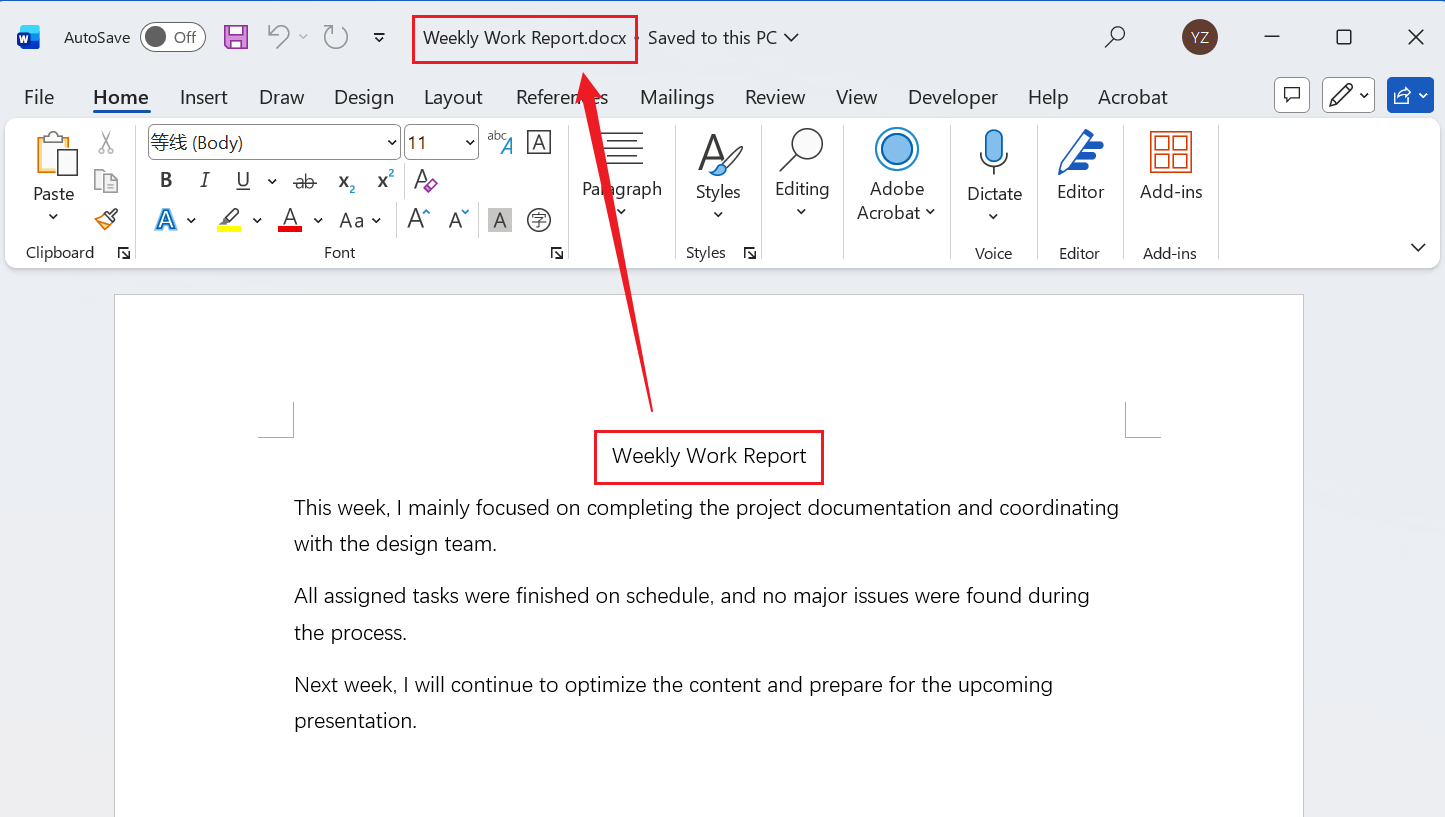This screenshot has height=817, width=1445.
Task: Open the Acrobat tab
Action: coord(1133,97)
